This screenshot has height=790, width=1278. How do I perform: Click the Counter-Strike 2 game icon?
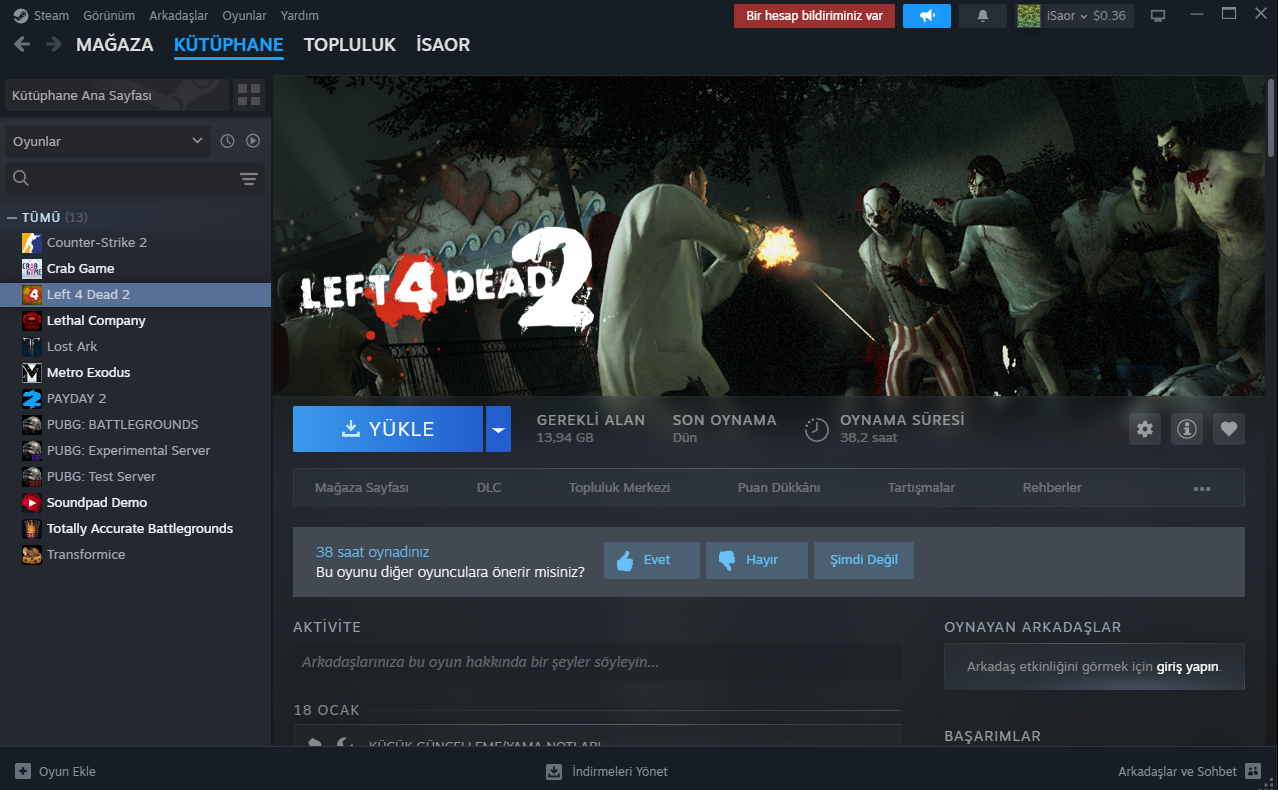click(32, 243)
